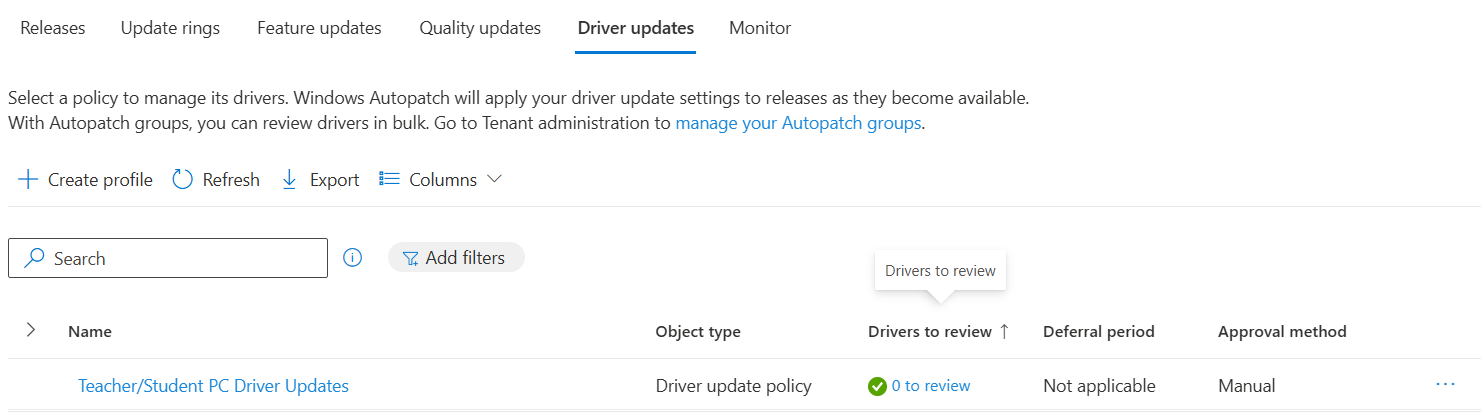Open the manage your Autopatch groups link

pyautogui.click(x=798, y=125)
